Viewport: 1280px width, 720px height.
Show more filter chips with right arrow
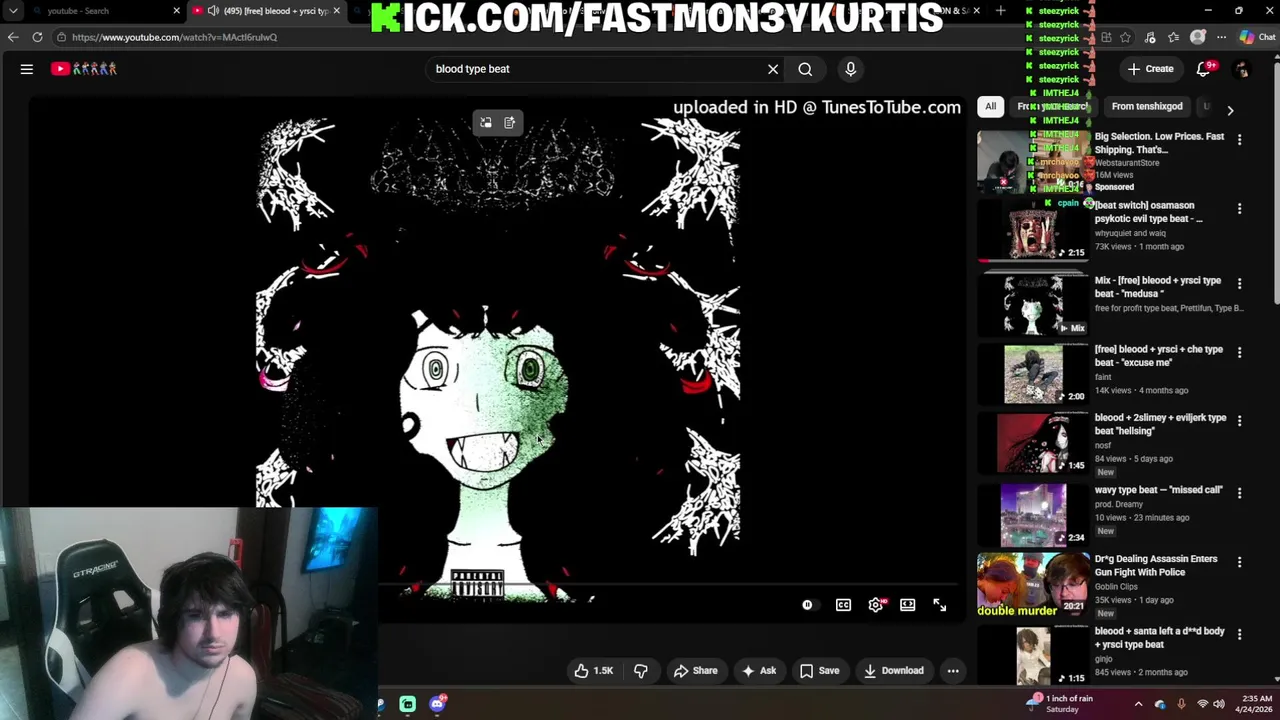click(x=1230, y=110)
